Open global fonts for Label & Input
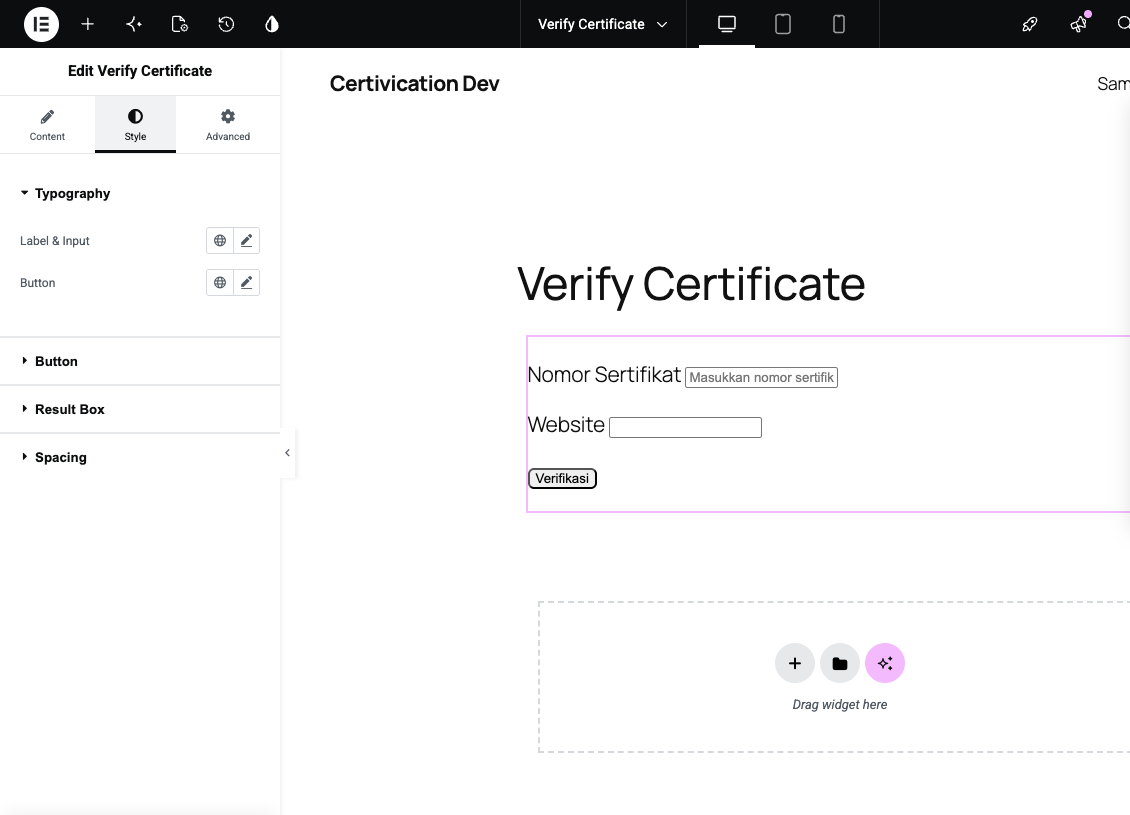Viewport: 1130px width, 815px height. [x=220, y=241]
